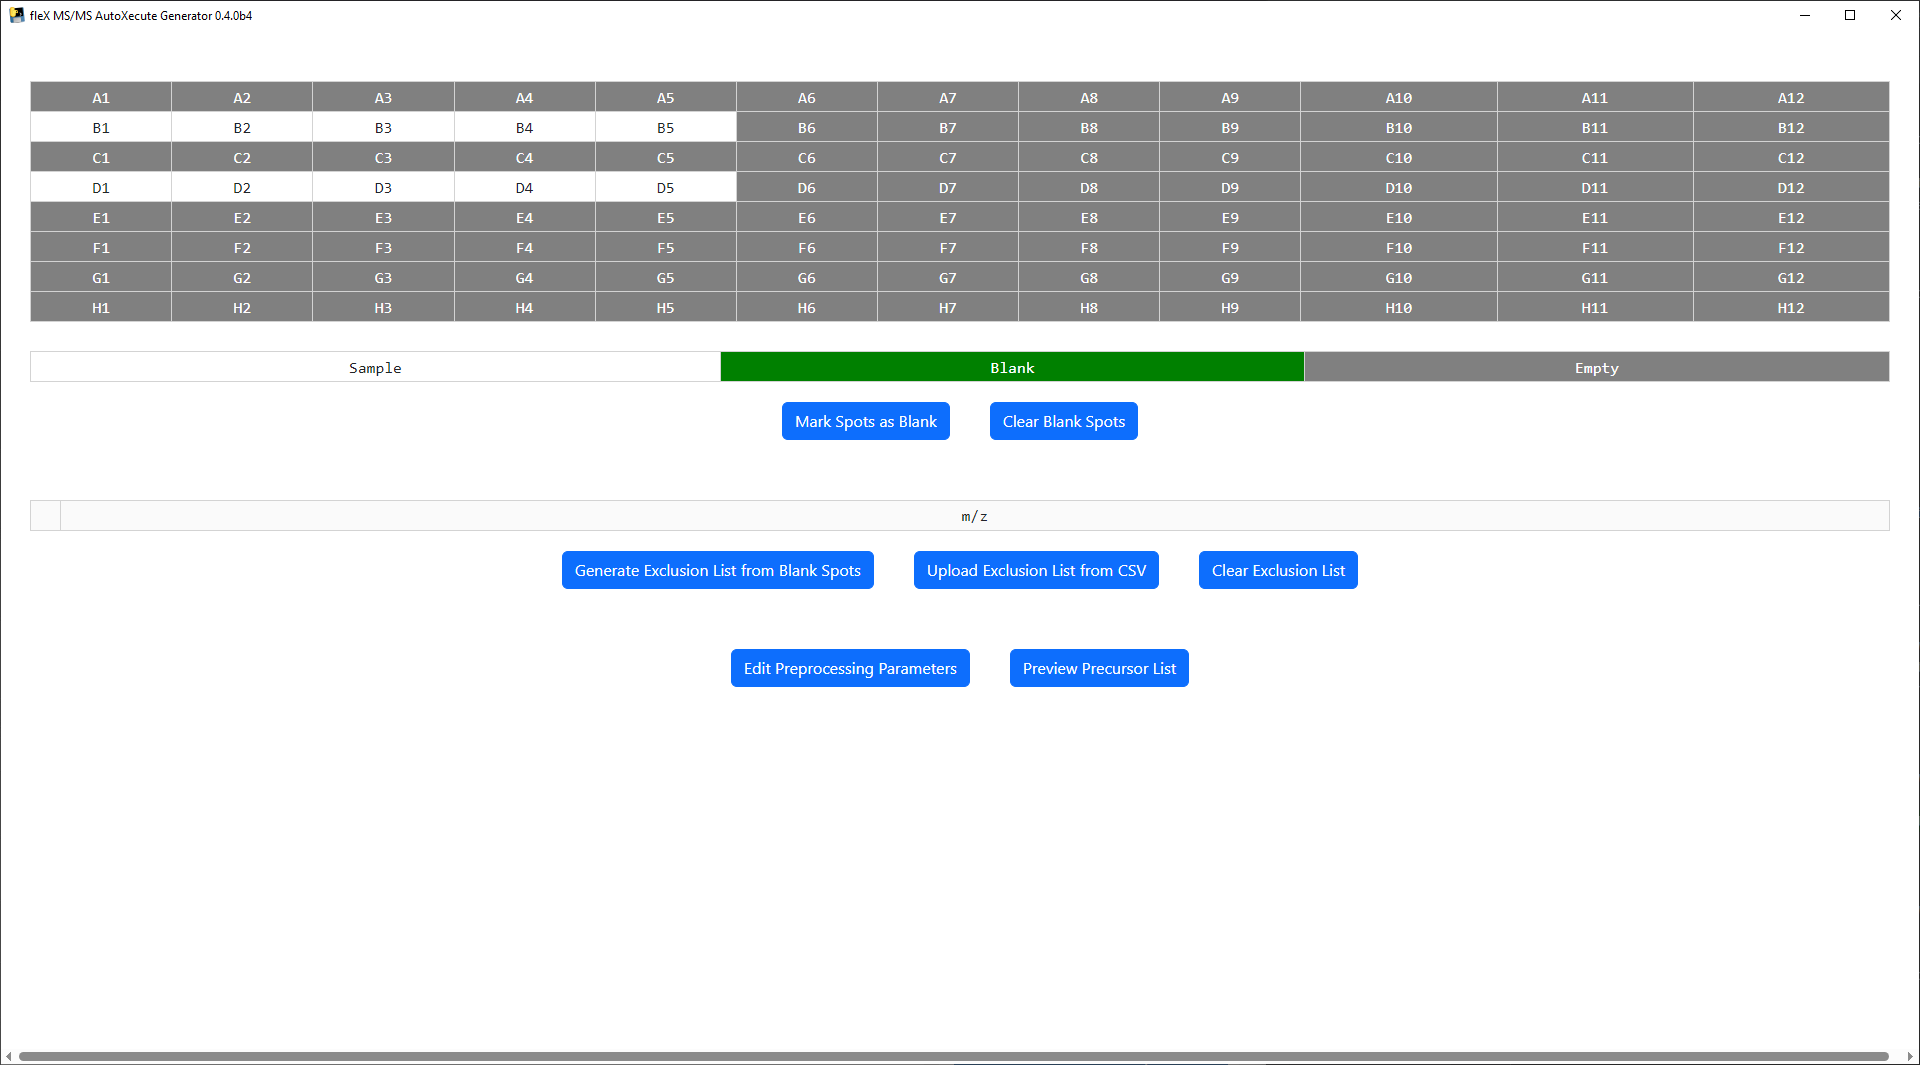Image resolution: width=1920 pixels, height=1065 pixels.
Task: Click the green Blank legend bar
Action: pyautogui.click(x=1012, y=367)
